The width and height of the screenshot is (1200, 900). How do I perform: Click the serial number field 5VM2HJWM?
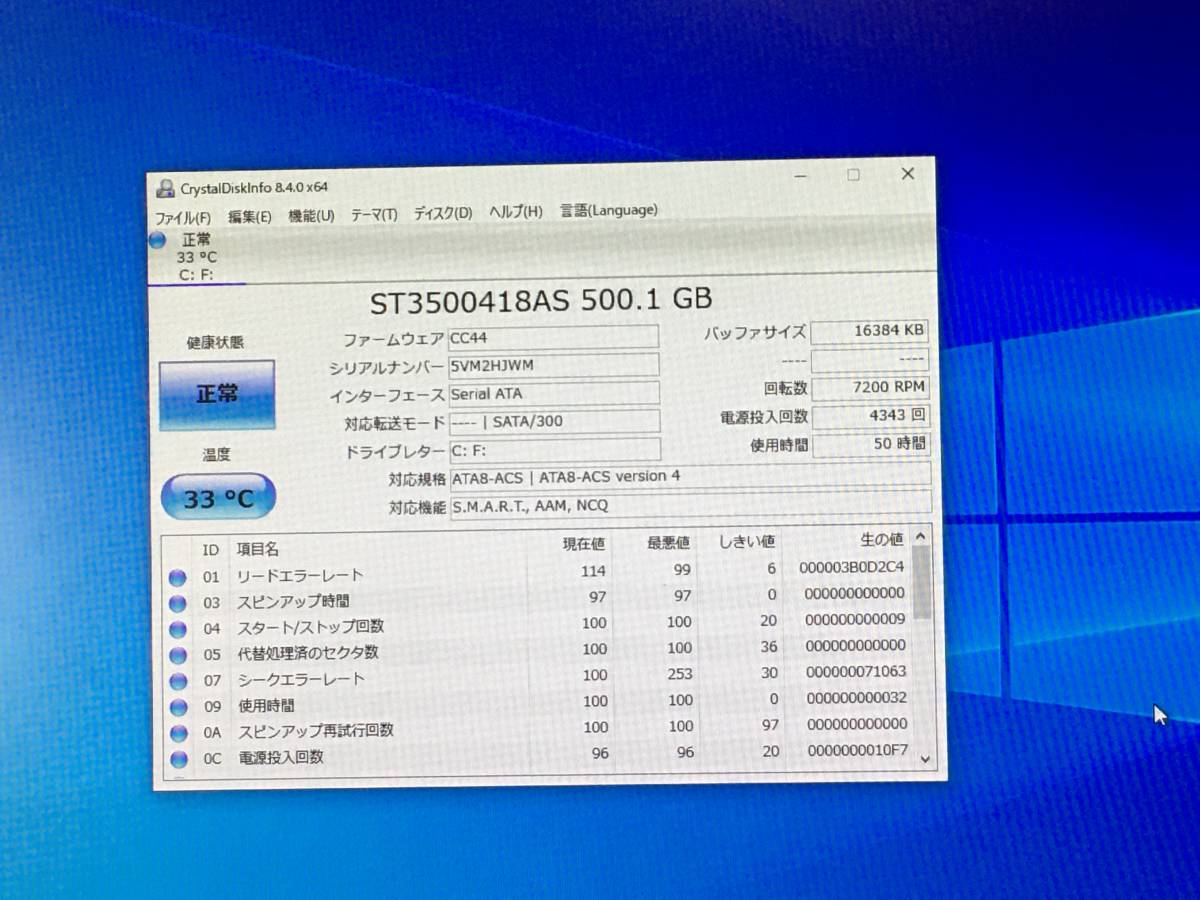point(554,365)
